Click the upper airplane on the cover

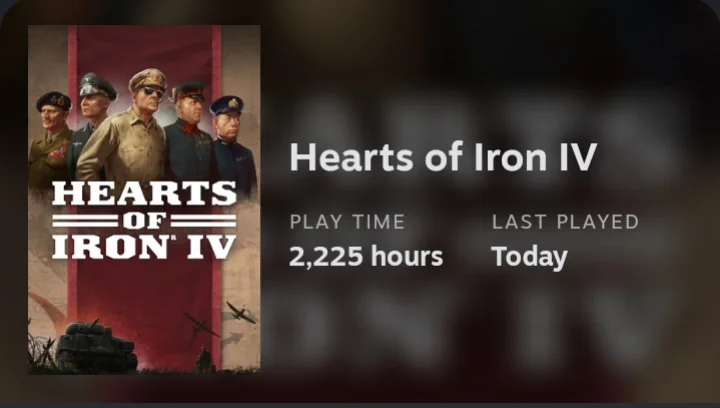[241, 313]
